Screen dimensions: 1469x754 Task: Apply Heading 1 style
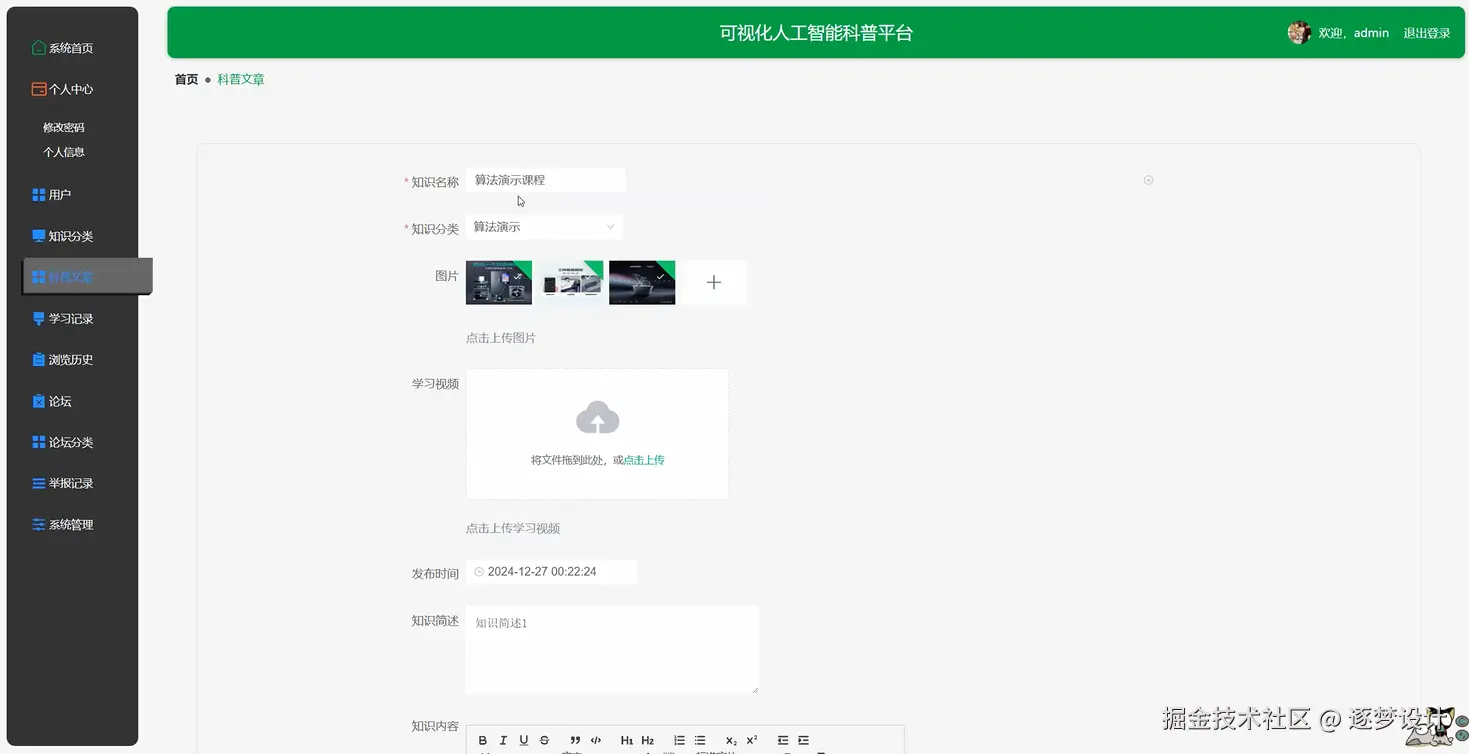pyautogui.click(x=627, y=740)
